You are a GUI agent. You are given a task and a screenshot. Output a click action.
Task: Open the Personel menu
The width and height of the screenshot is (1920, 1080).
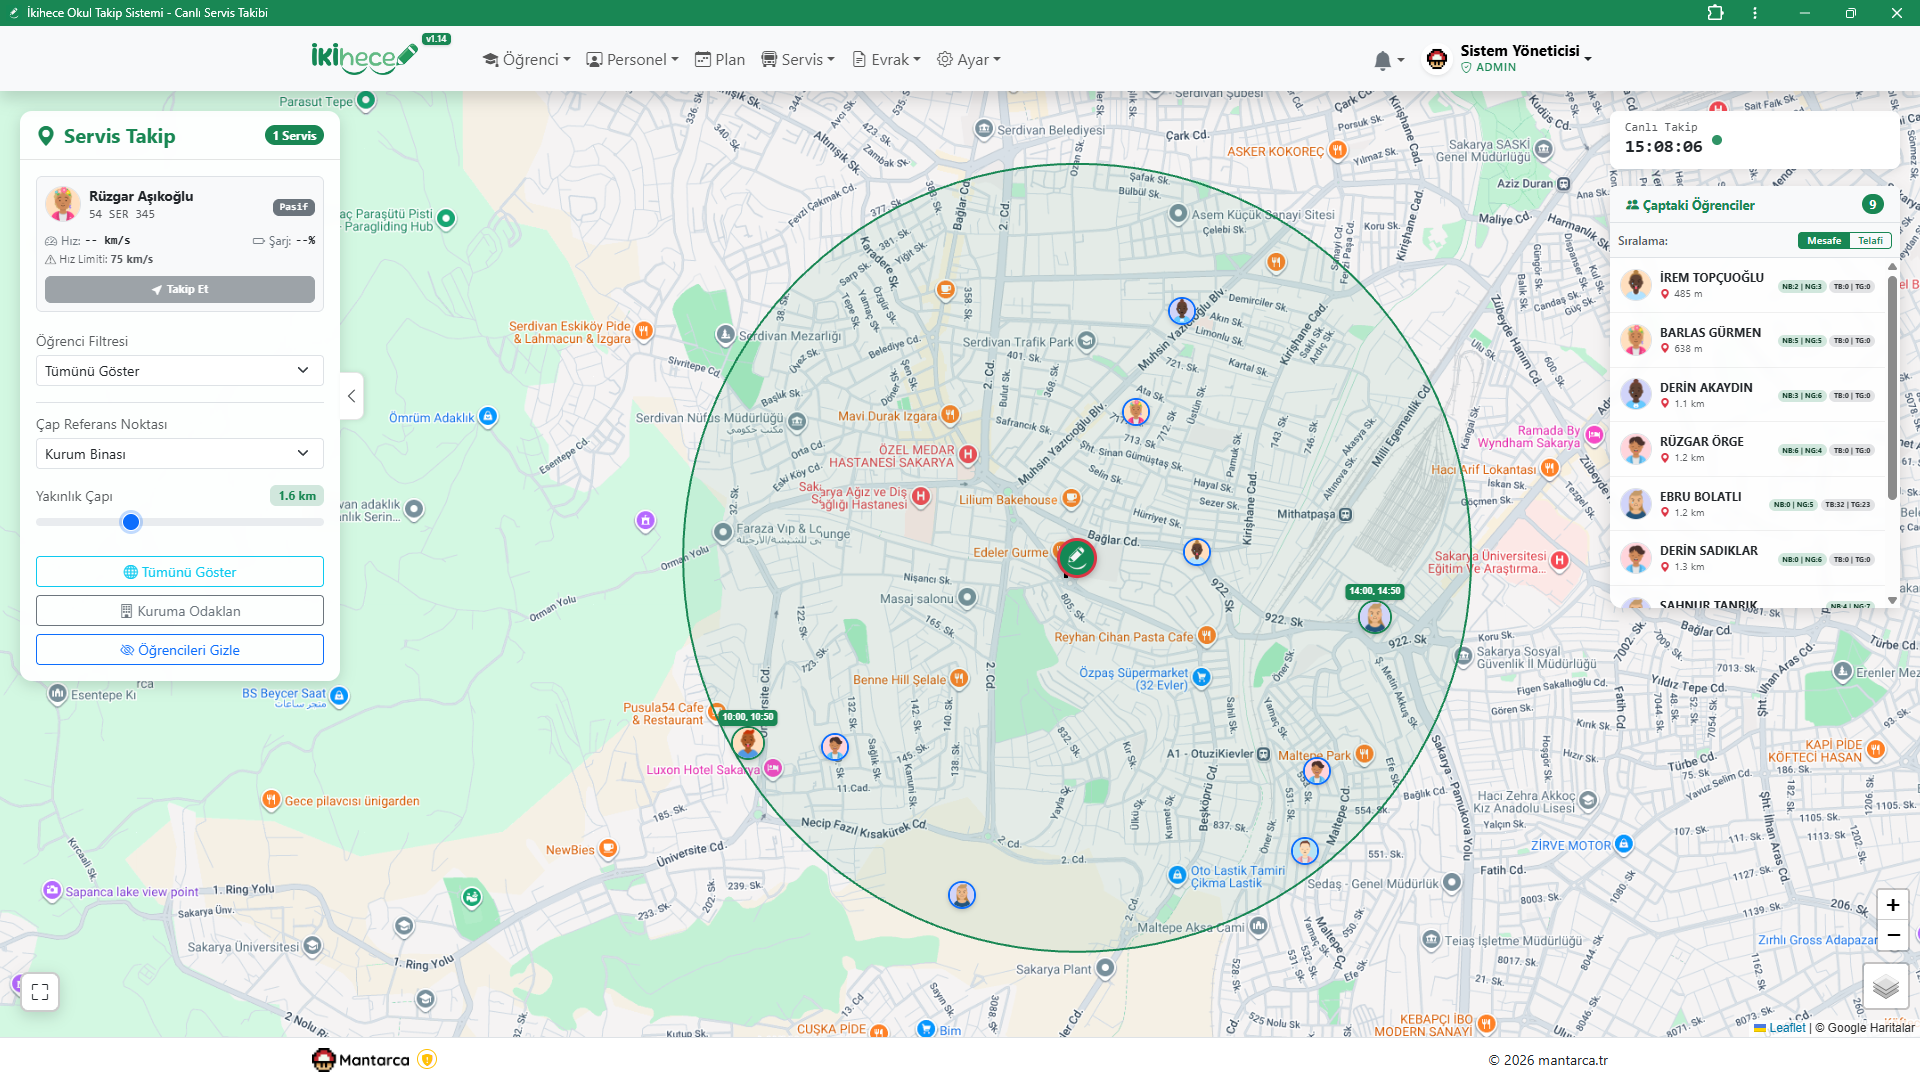tap(632, 60)
